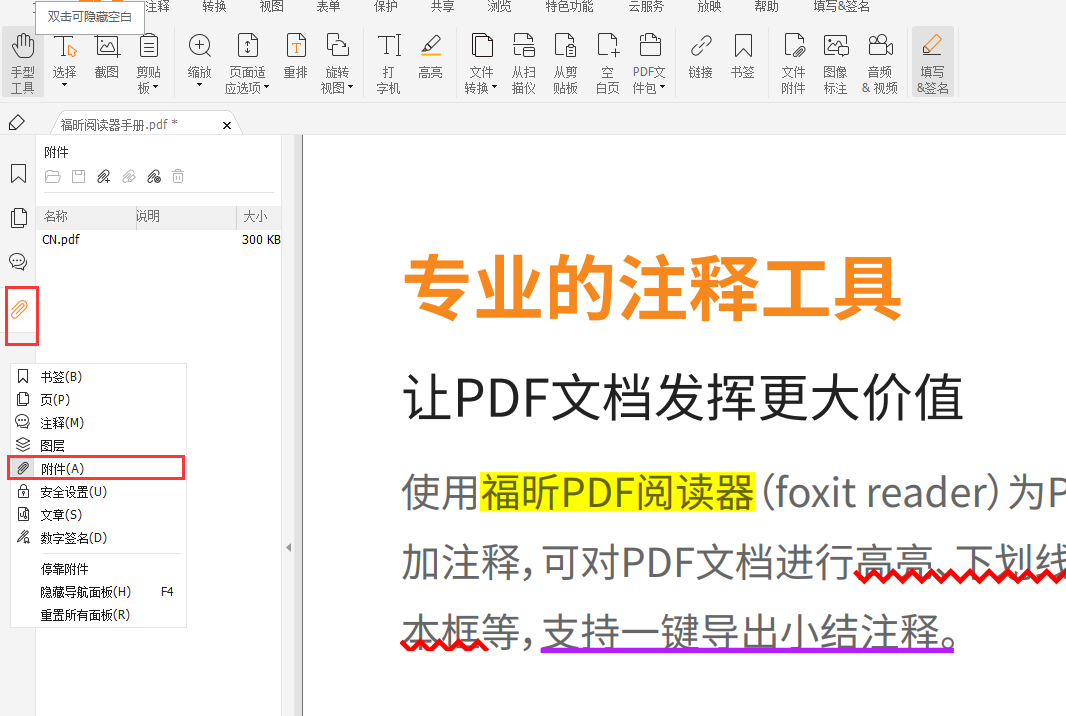The width and height of the screenshot is (1066, 716).
Task: Insert File Attachment (文件附件) from ribbon
Action: (x=793, y=62)
